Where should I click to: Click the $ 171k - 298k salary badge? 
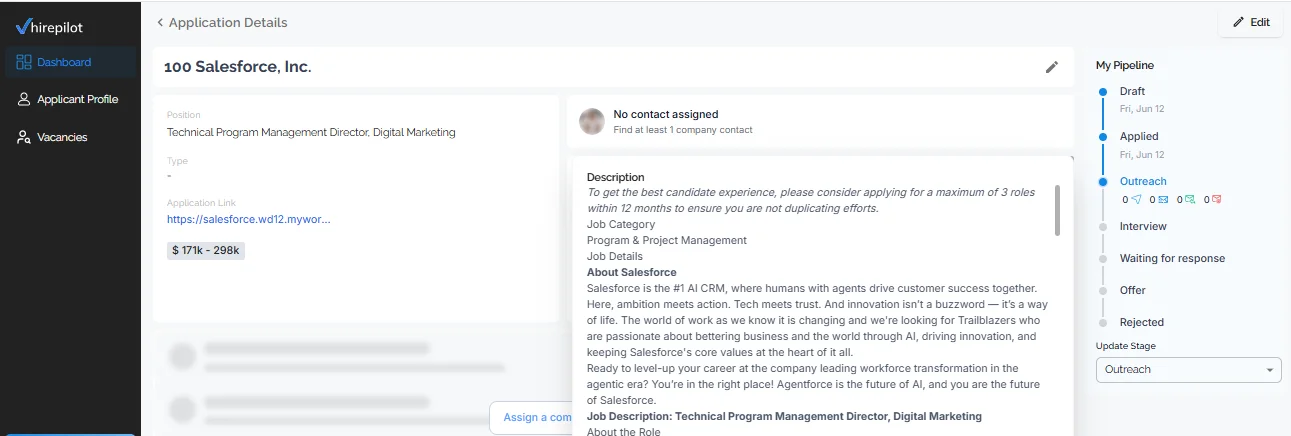(x=206, y=250)
